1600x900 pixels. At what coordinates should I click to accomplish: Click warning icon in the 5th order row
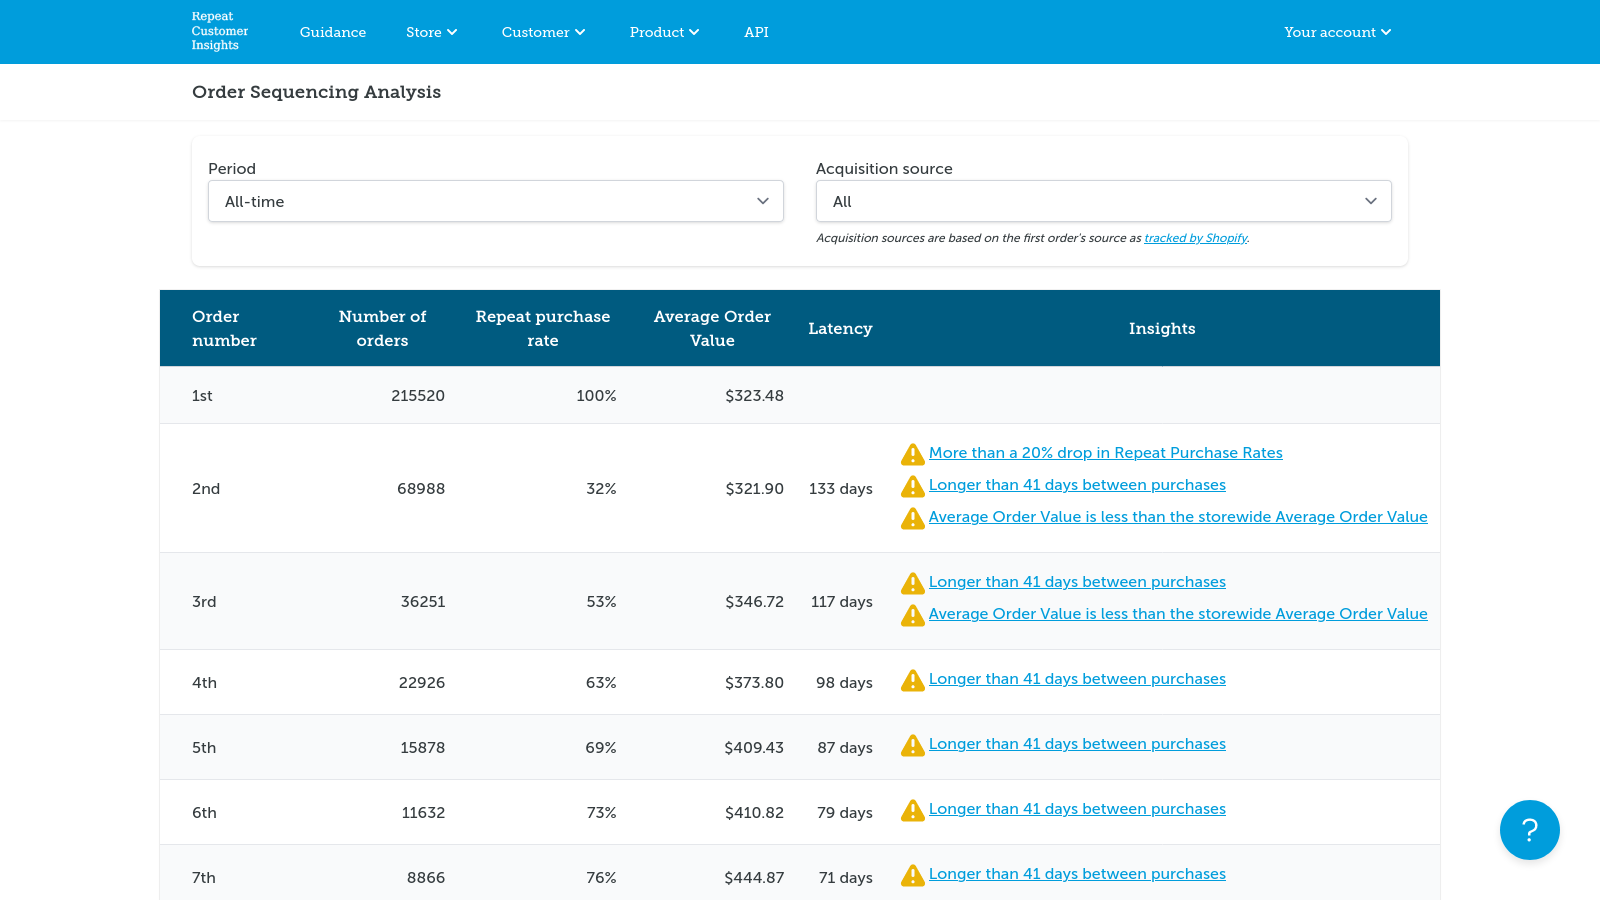tap(913, 745)
